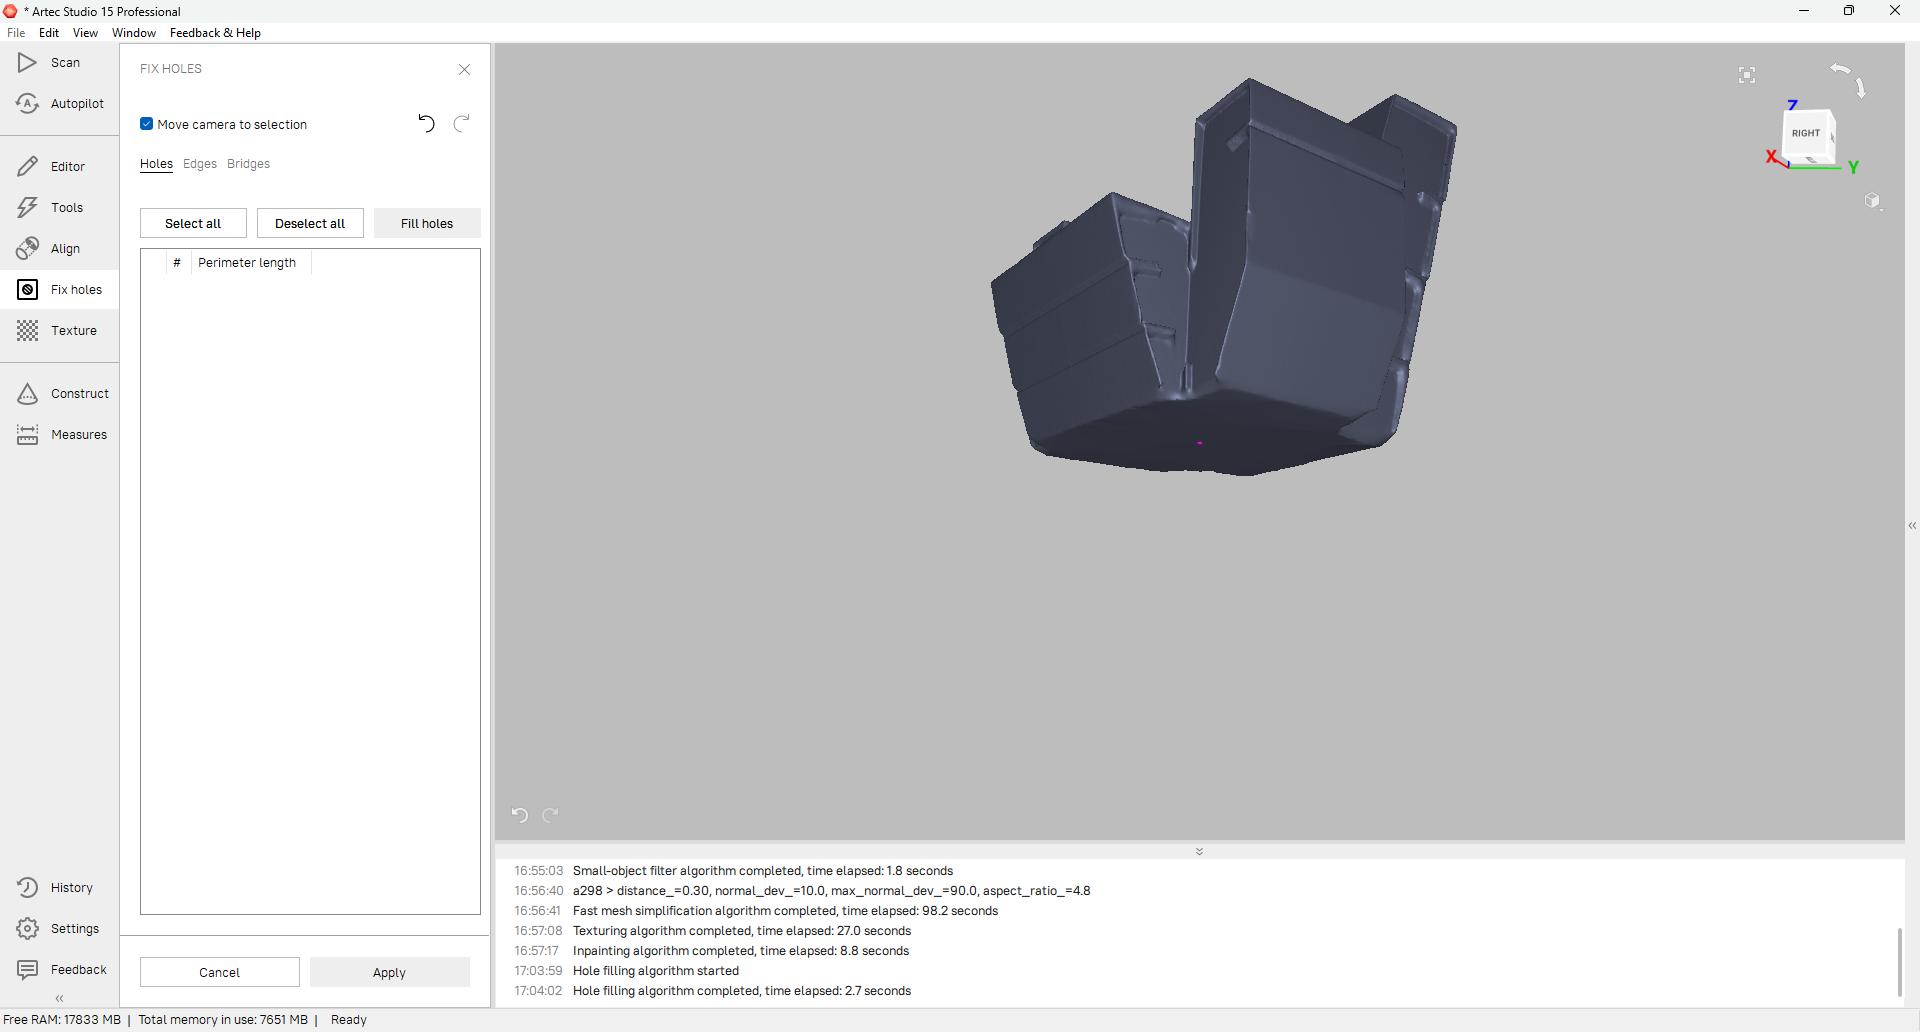The height and width of the screenshot is (1032, 1920).
Task: Toggle Move camera to selection checkbox
Action: pos(147,124)
